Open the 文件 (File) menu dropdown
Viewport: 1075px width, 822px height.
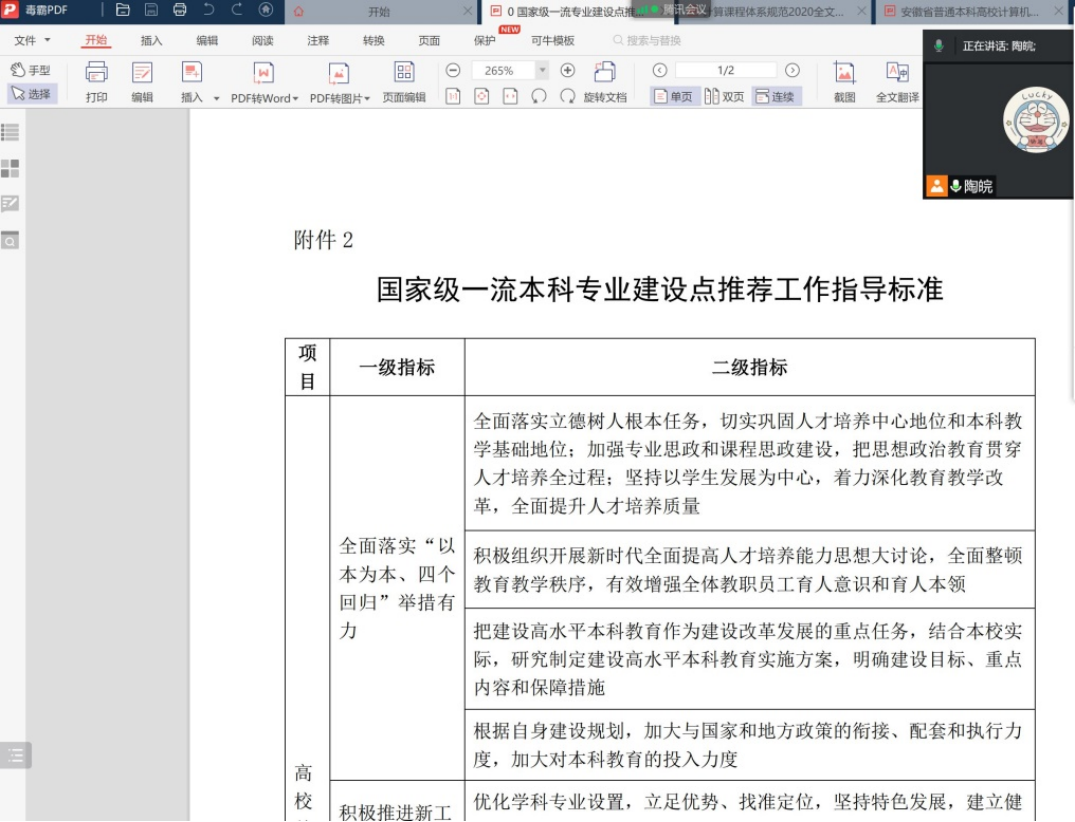coord(32,41)
